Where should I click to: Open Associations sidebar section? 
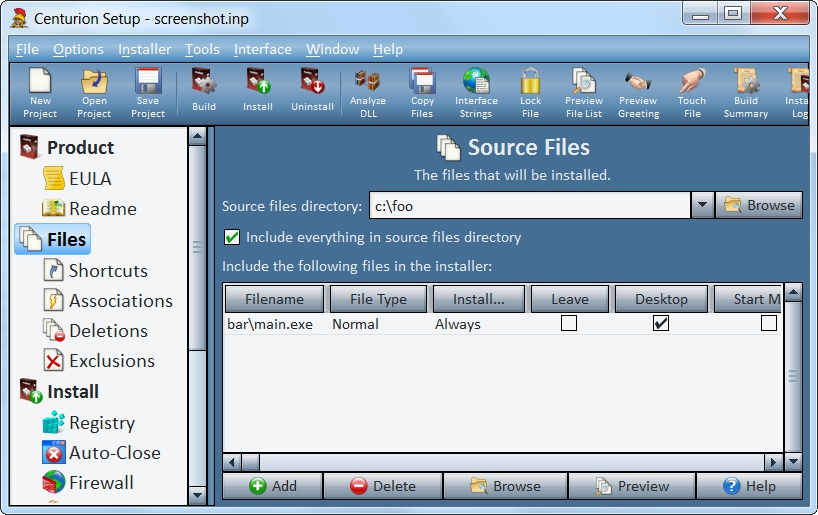point(107,301)
